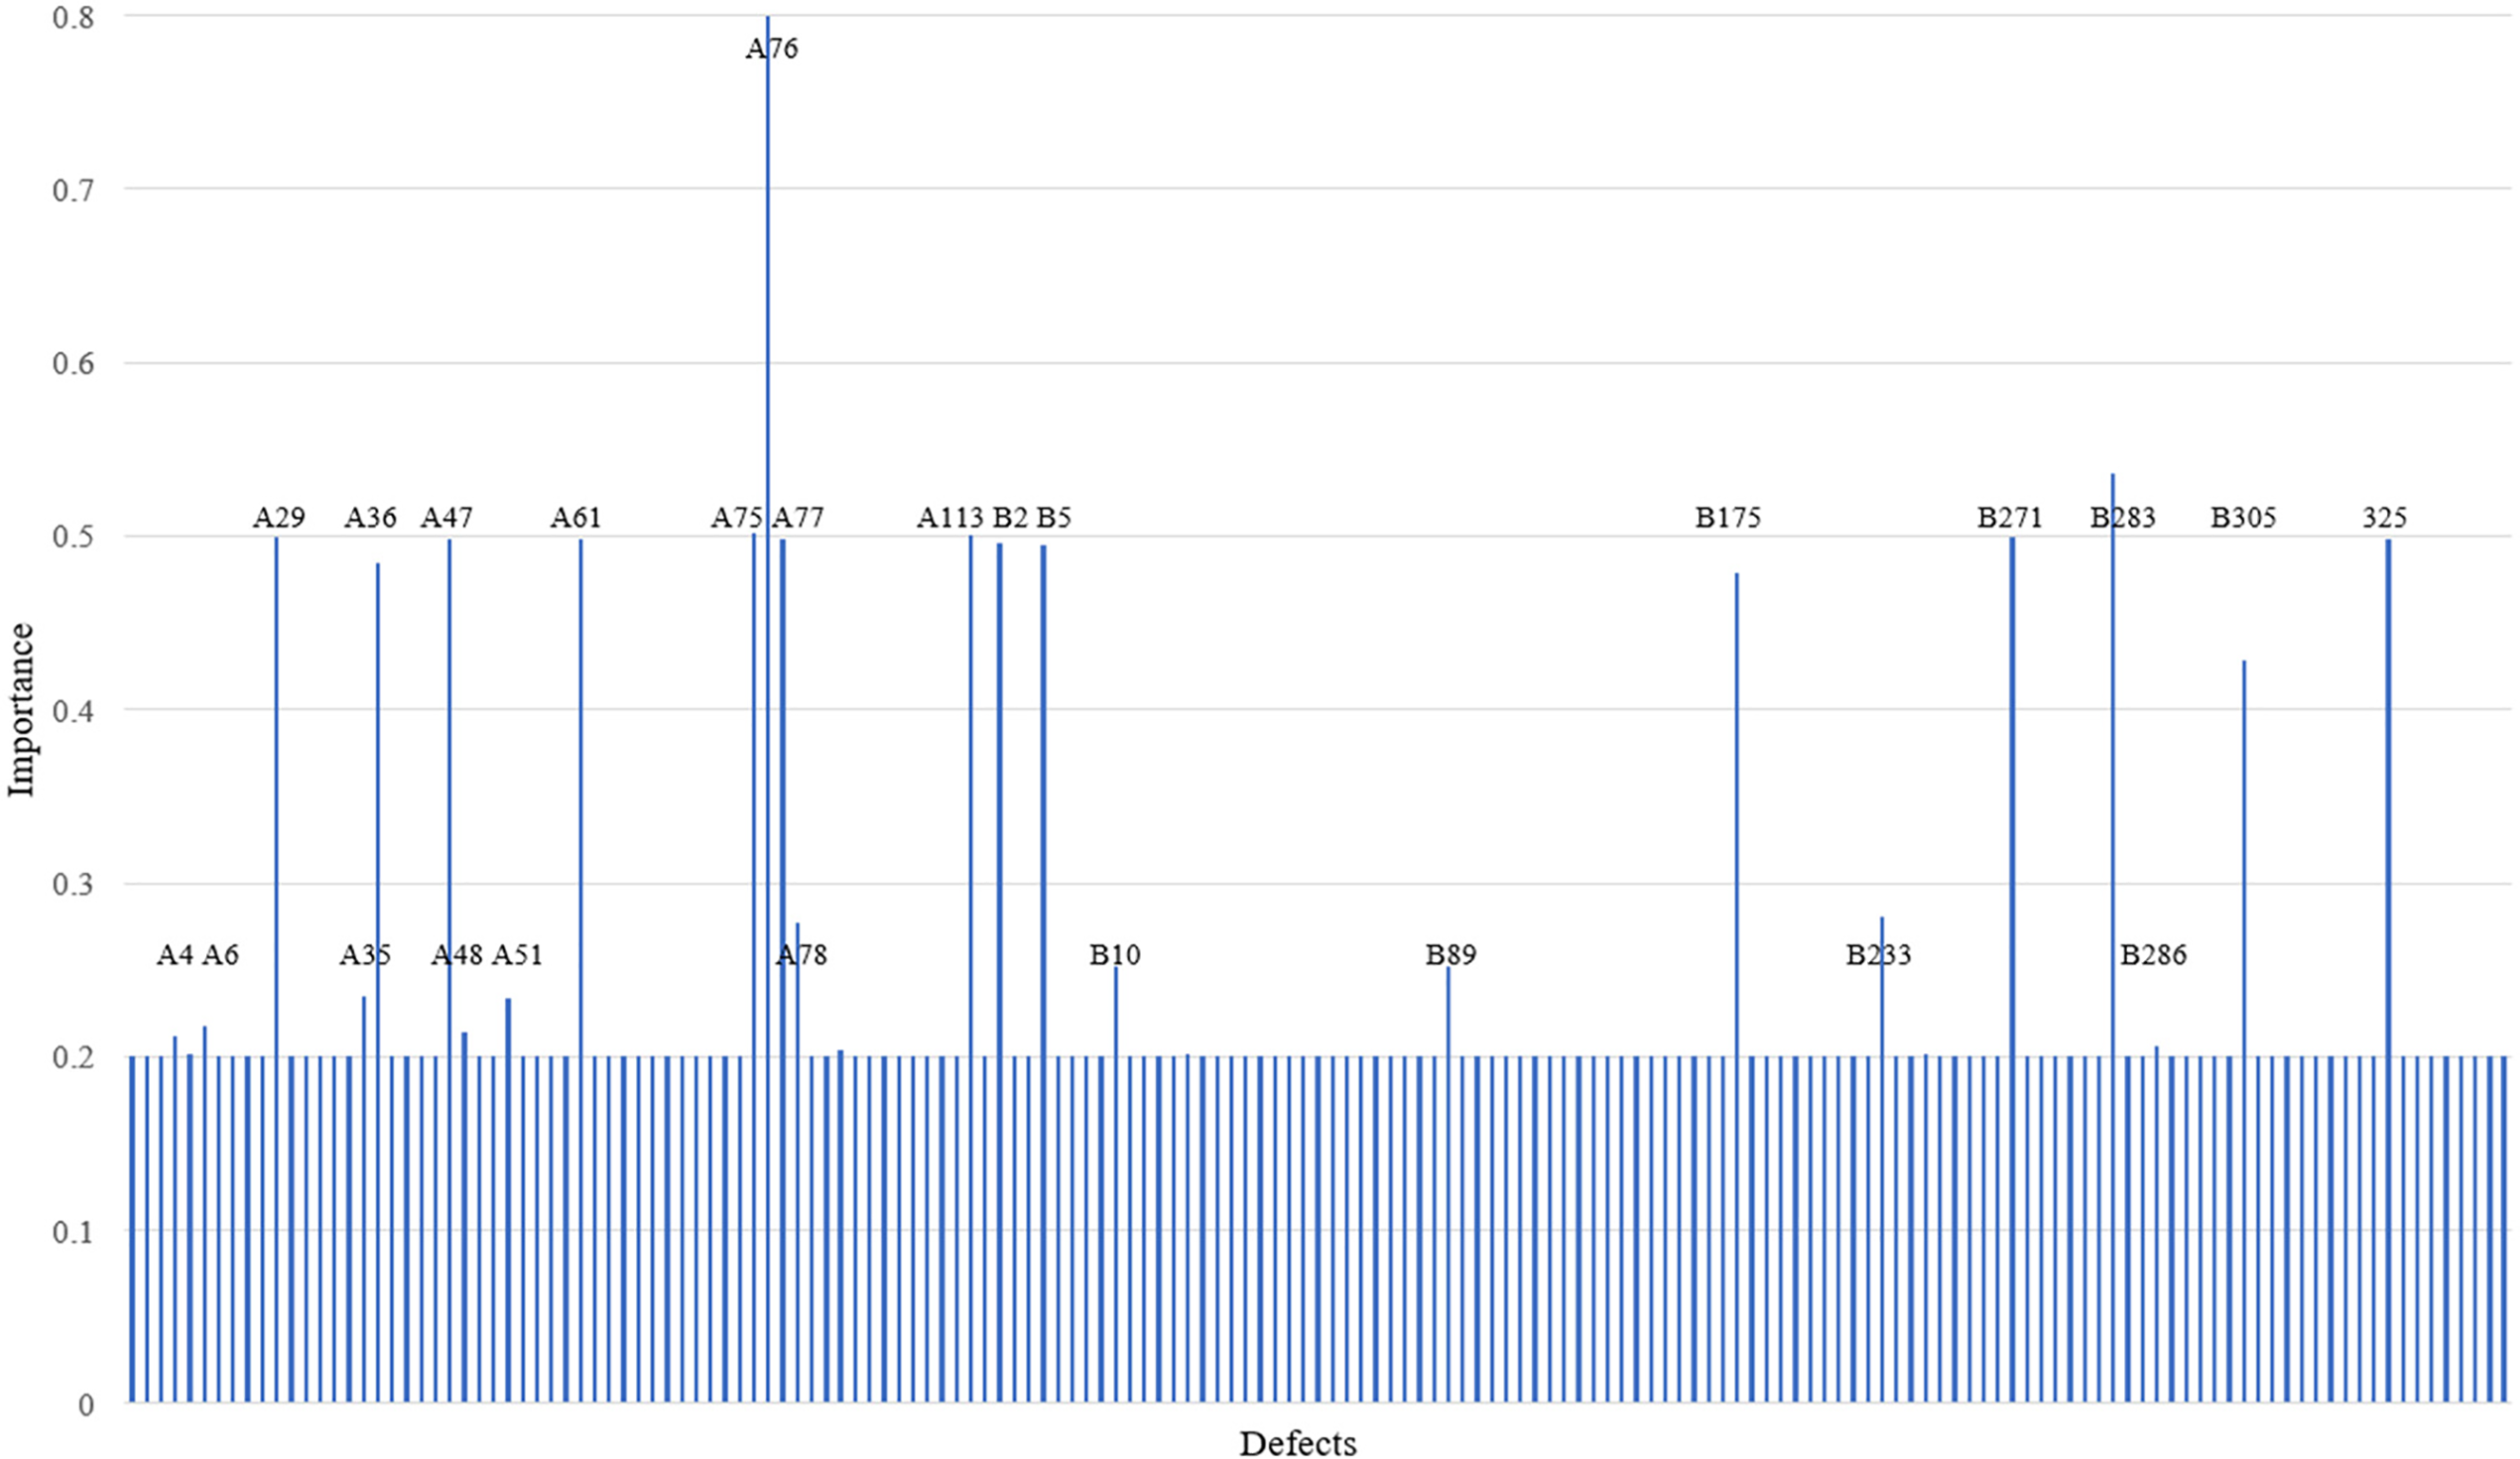Select the B283 data label
Image resolution: width=2520 pixels, height=1459 pixels.
point(2122,518)
